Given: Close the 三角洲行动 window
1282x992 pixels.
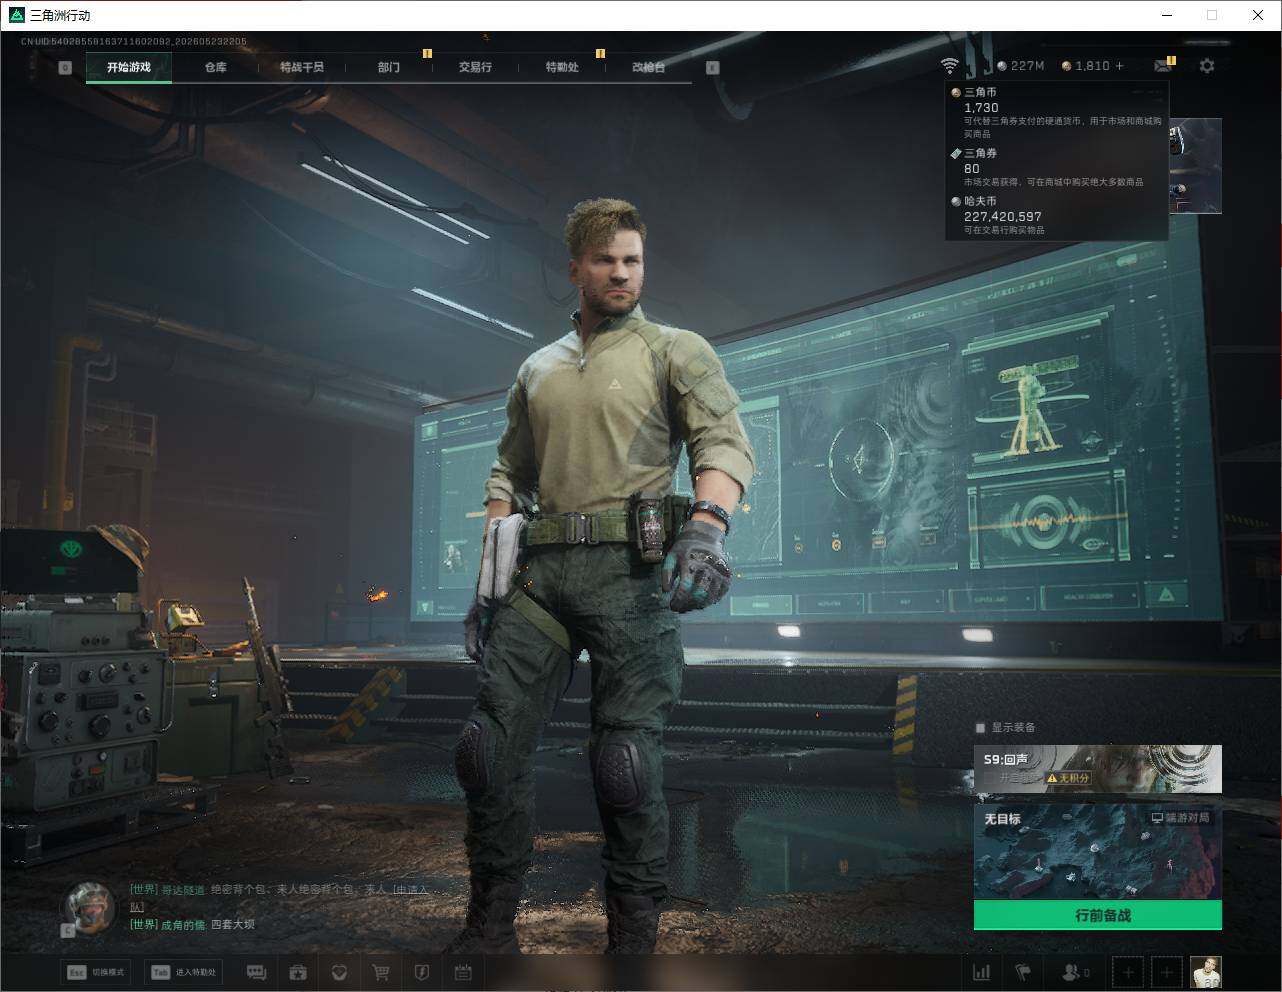Looking at the screenshot, I should point(1258,15).
